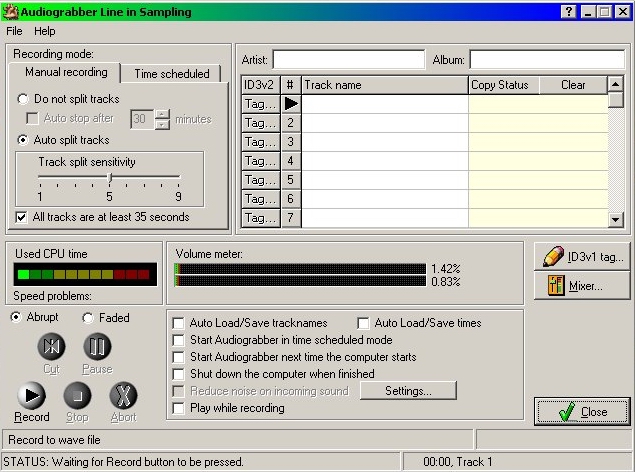The height and width of the screenshot is (472, 635).
Task: Click the Tag button for track 7
Action: click(x=260, y=218)
